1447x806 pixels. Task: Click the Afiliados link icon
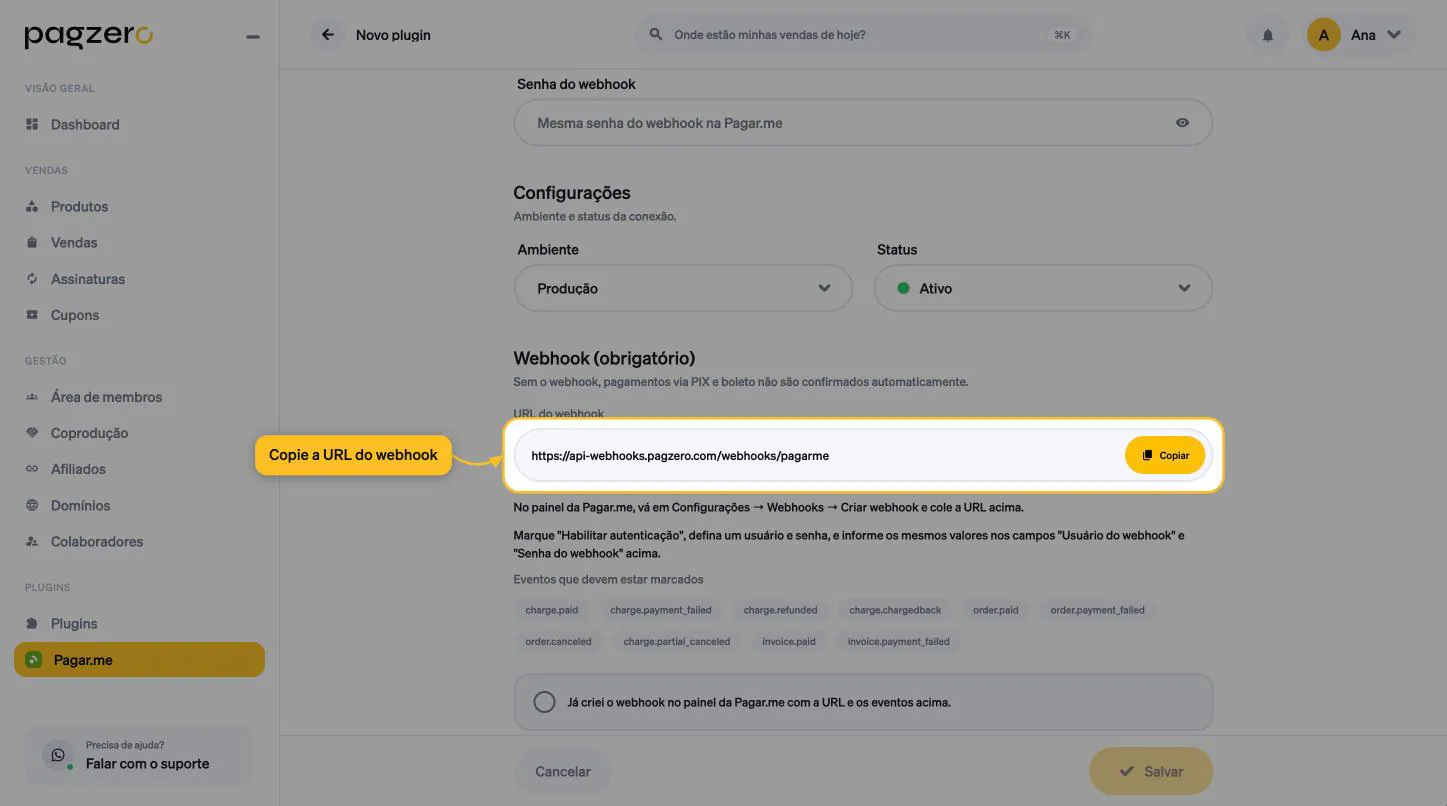click(32, 469)
